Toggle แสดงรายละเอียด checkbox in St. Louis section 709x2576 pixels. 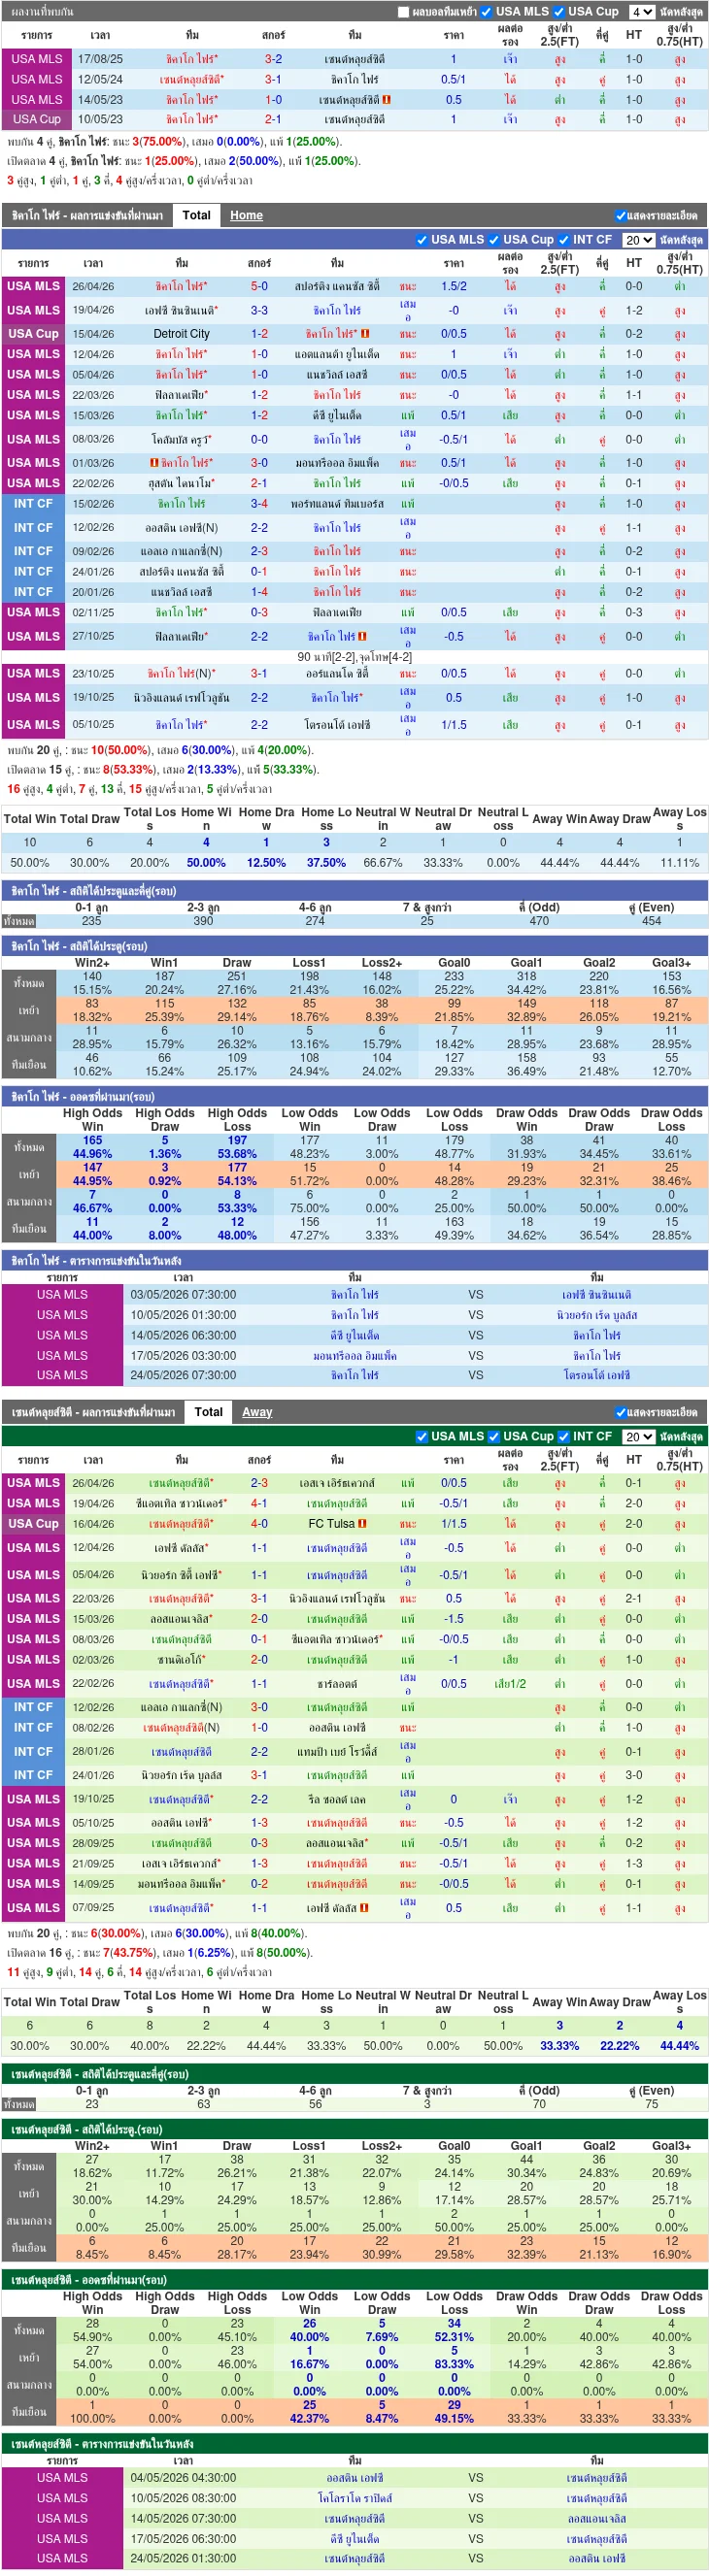620,1412
